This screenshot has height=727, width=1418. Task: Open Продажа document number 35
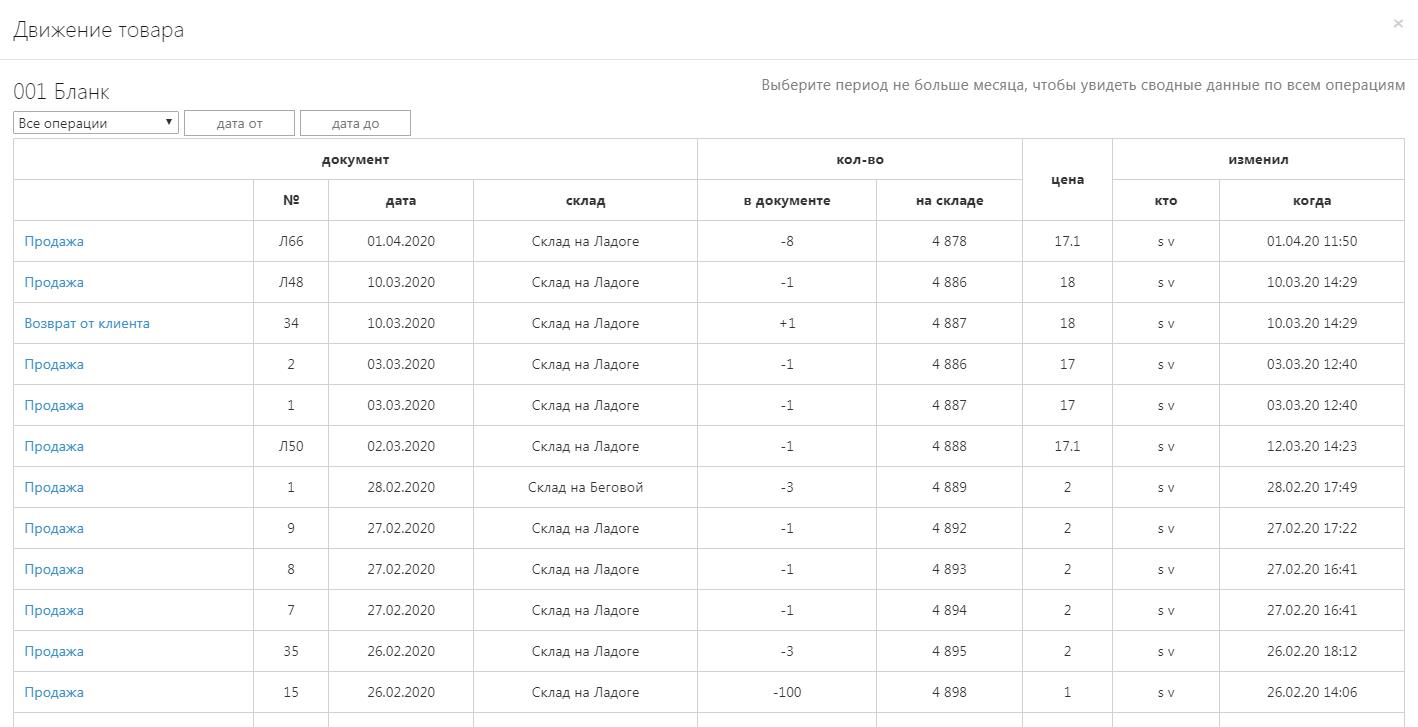point(54,651)
